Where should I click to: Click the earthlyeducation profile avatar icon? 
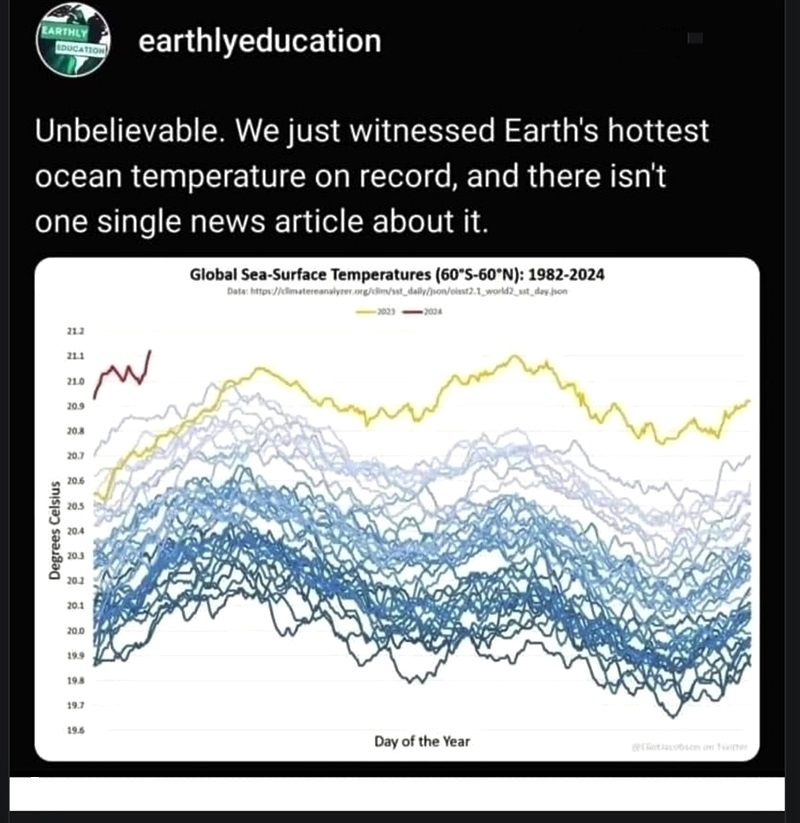70,42
